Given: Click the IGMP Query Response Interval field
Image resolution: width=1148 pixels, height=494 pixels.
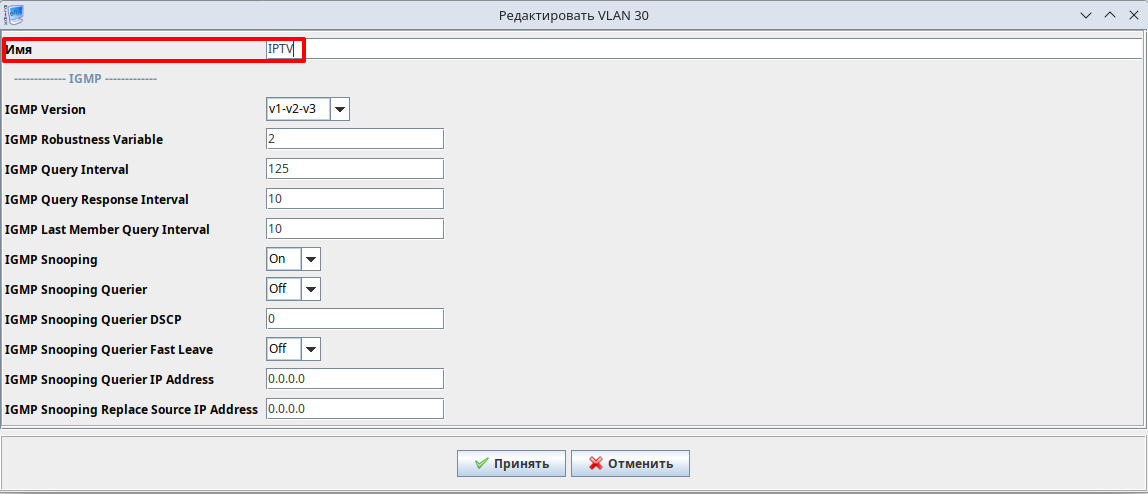Looking at the screenshot, I should coord(354,199).
